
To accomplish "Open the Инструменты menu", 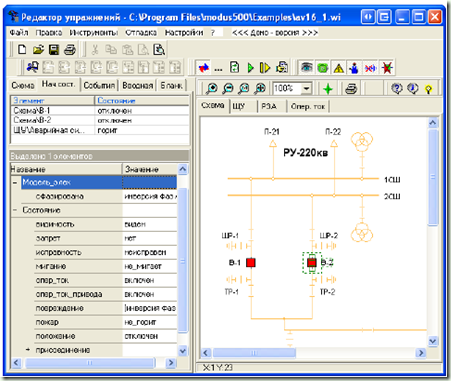I will coord(94,32).
